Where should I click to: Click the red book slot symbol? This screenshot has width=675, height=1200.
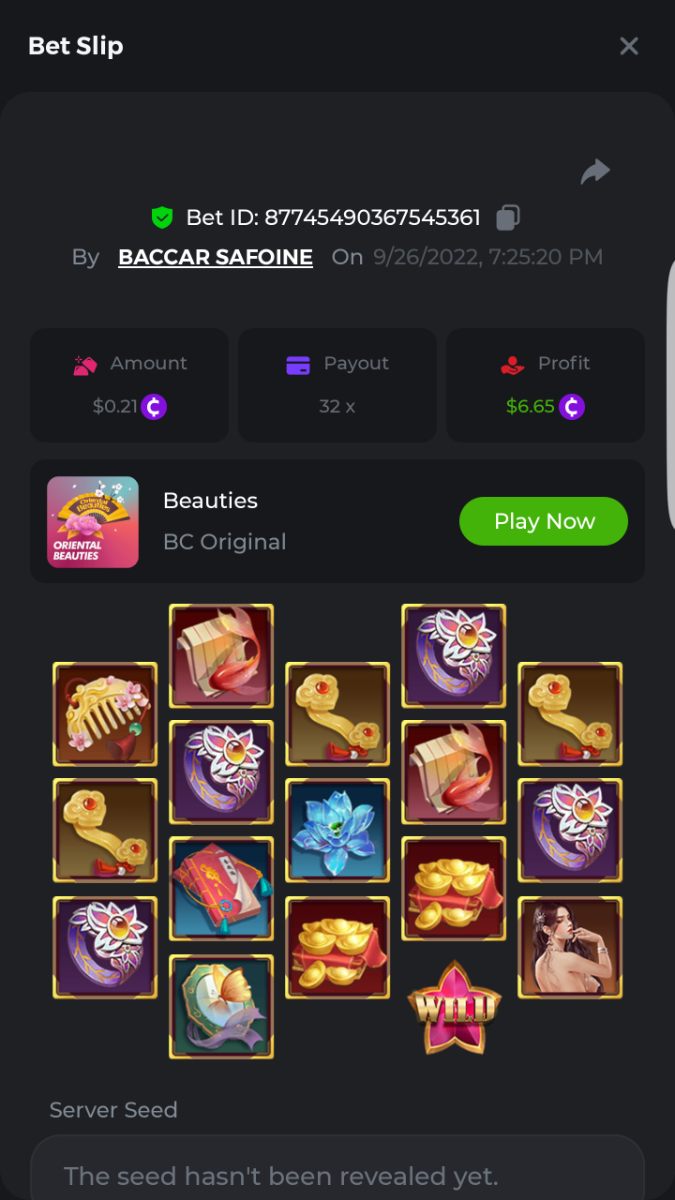tap(221, 889)
